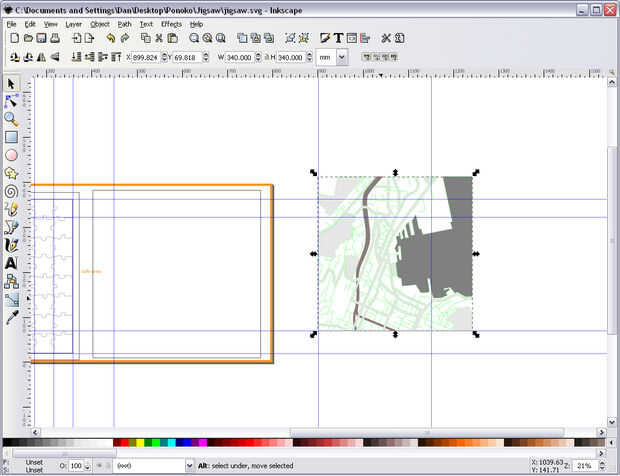The image size is (620, 476).
Task: Select the Node edit tool
Action: click(x=11, y=101)
